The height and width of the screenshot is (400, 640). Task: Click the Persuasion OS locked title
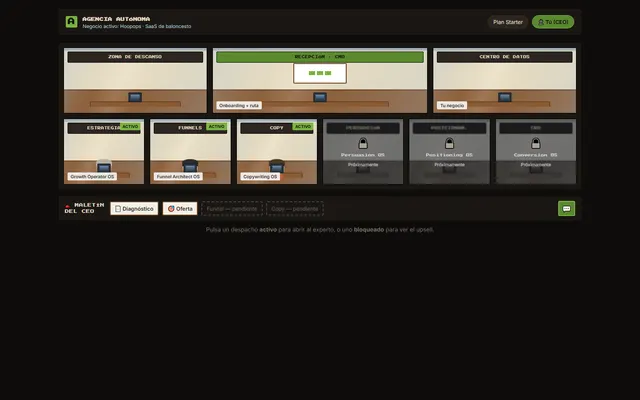click(x=363, y=155)
